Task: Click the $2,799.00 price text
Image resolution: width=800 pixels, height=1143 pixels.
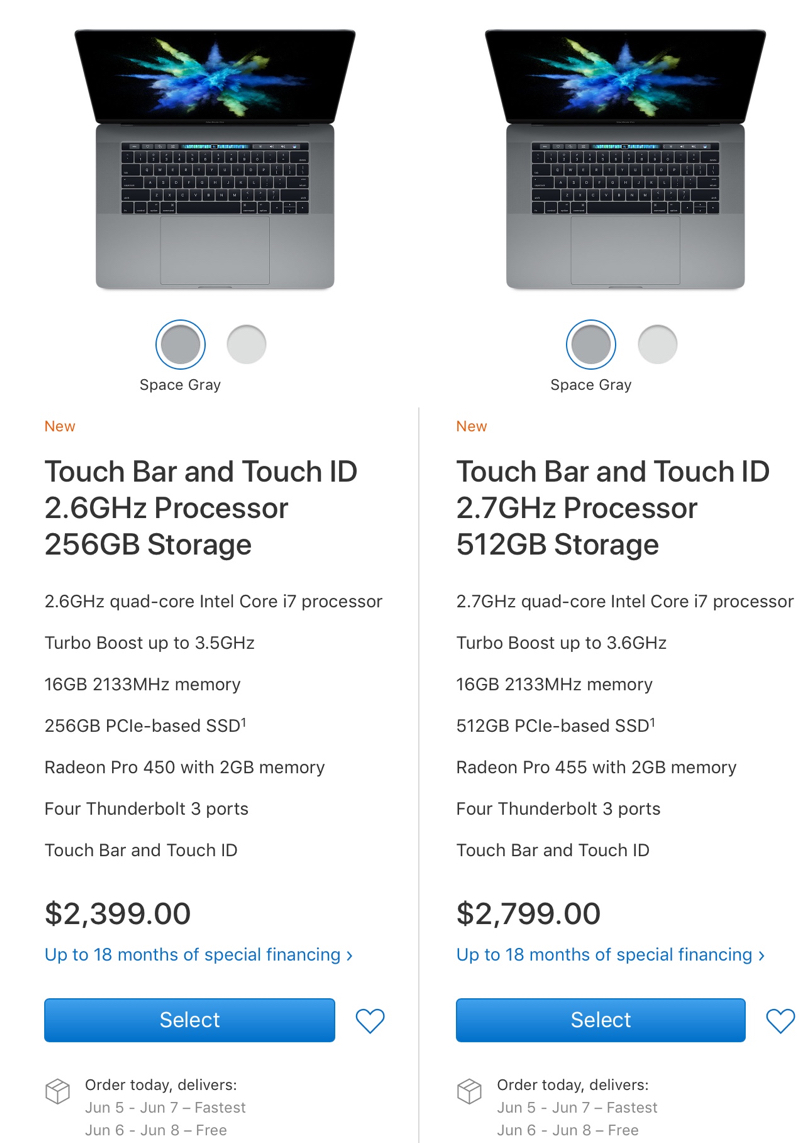Action: [529, 913]
